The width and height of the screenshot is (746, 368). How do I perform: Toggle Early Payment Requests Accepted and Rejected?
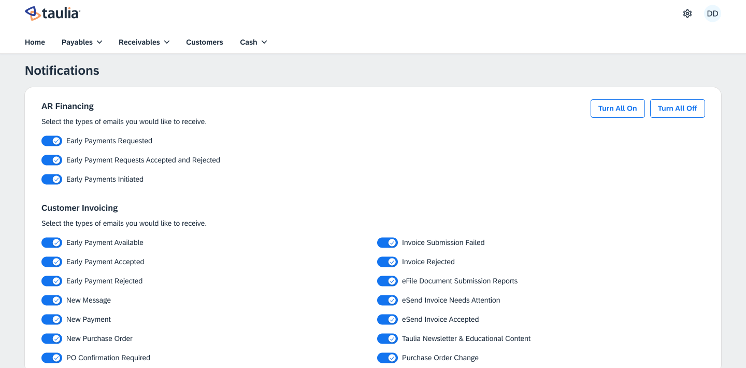[52, 160]
